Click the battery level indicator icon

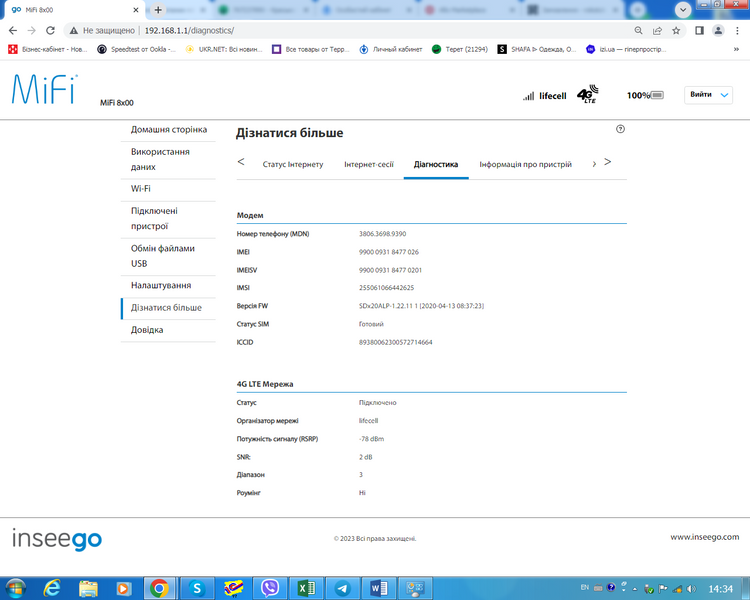point(657,95)
